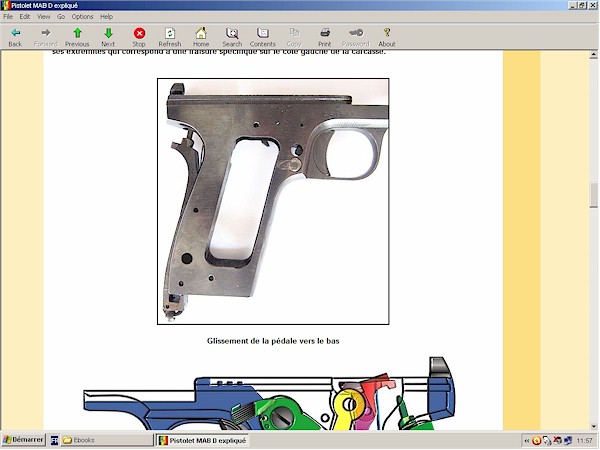Open the Search tool

[x=232, y=38]
